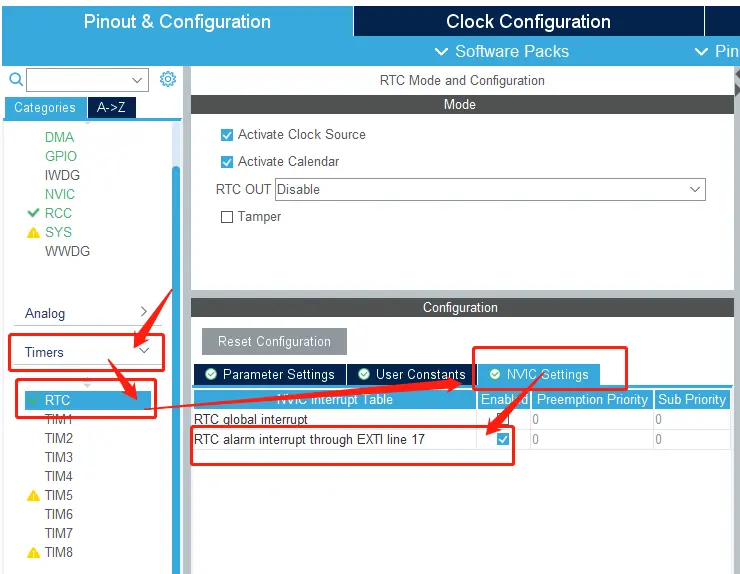This screenshot has width=740, height=574.
Task: Select the Categories tab
Action: coord(45,108)
